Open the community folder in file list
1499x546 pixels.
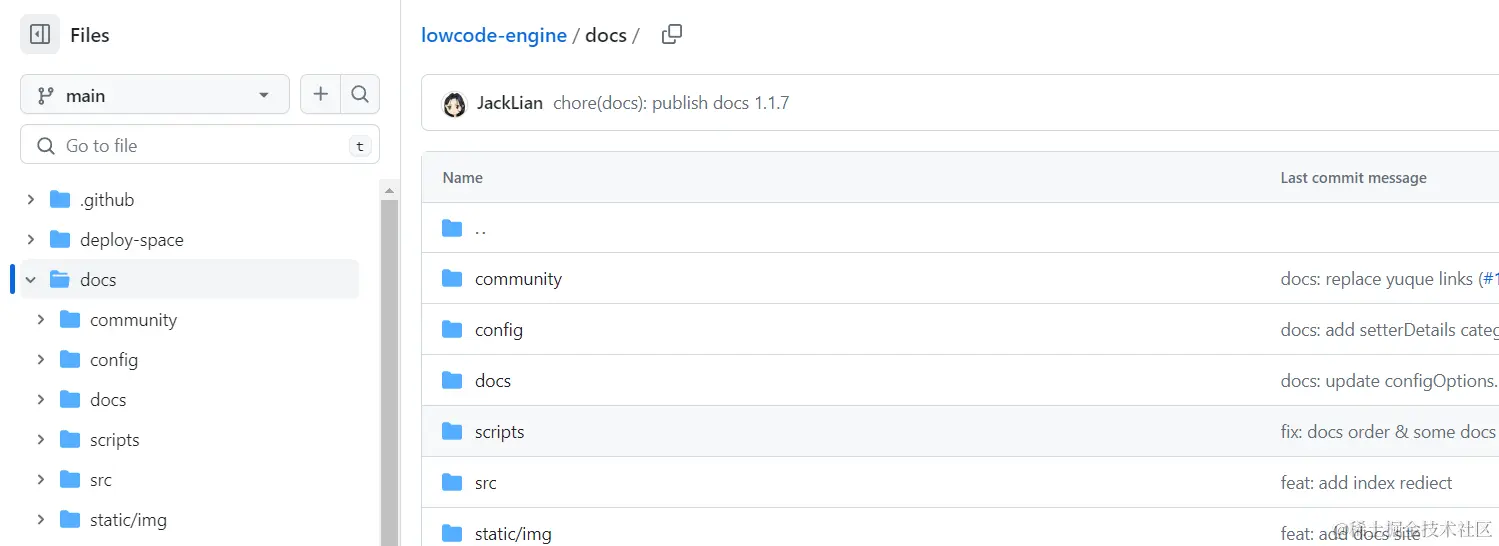[x=518, y=279]
